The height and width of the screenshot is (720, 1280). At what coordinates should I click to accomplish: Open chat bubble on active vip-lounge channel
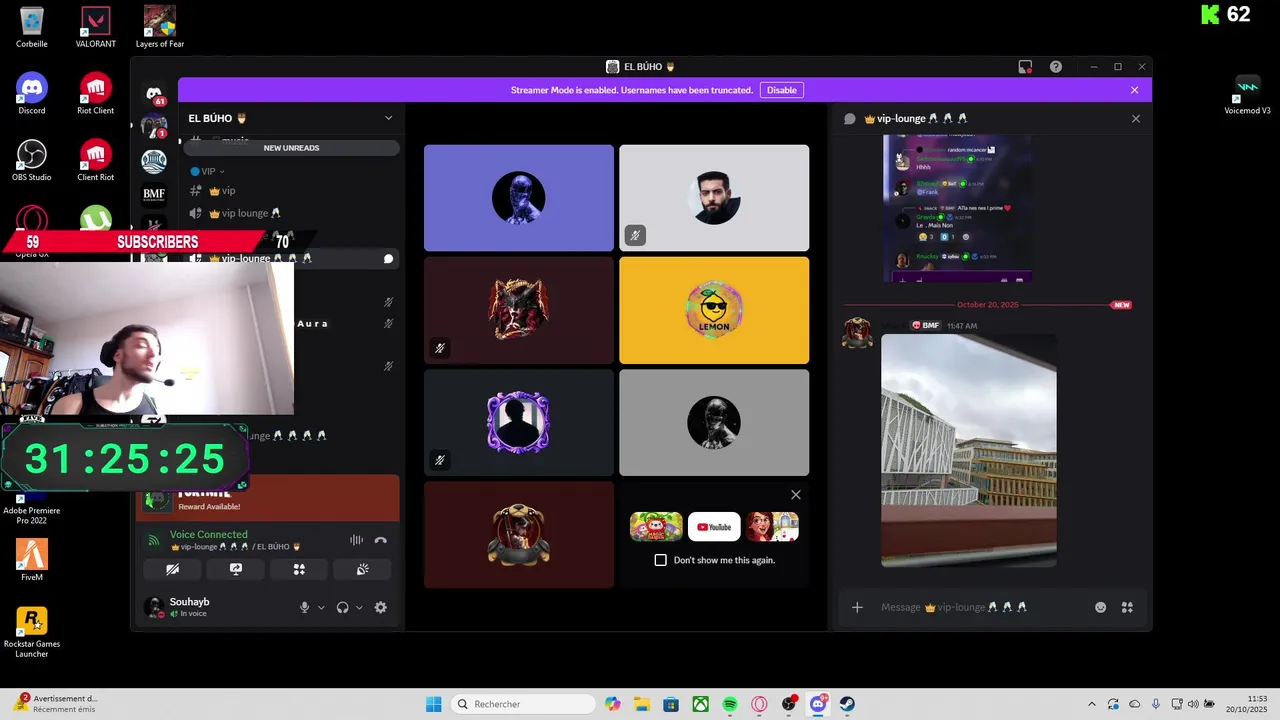(x=388, y=259)
